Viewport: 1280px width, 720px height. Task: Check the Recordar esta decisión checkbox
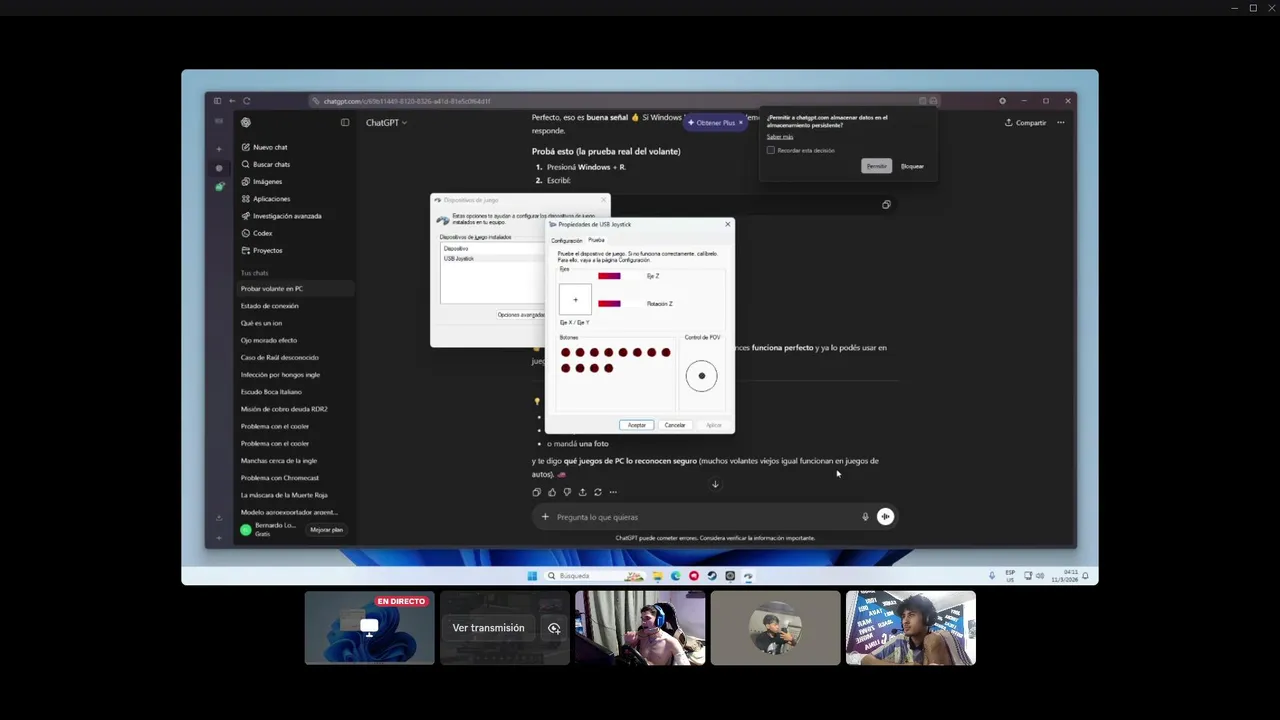pyautogui.click(x=771, y=150)
